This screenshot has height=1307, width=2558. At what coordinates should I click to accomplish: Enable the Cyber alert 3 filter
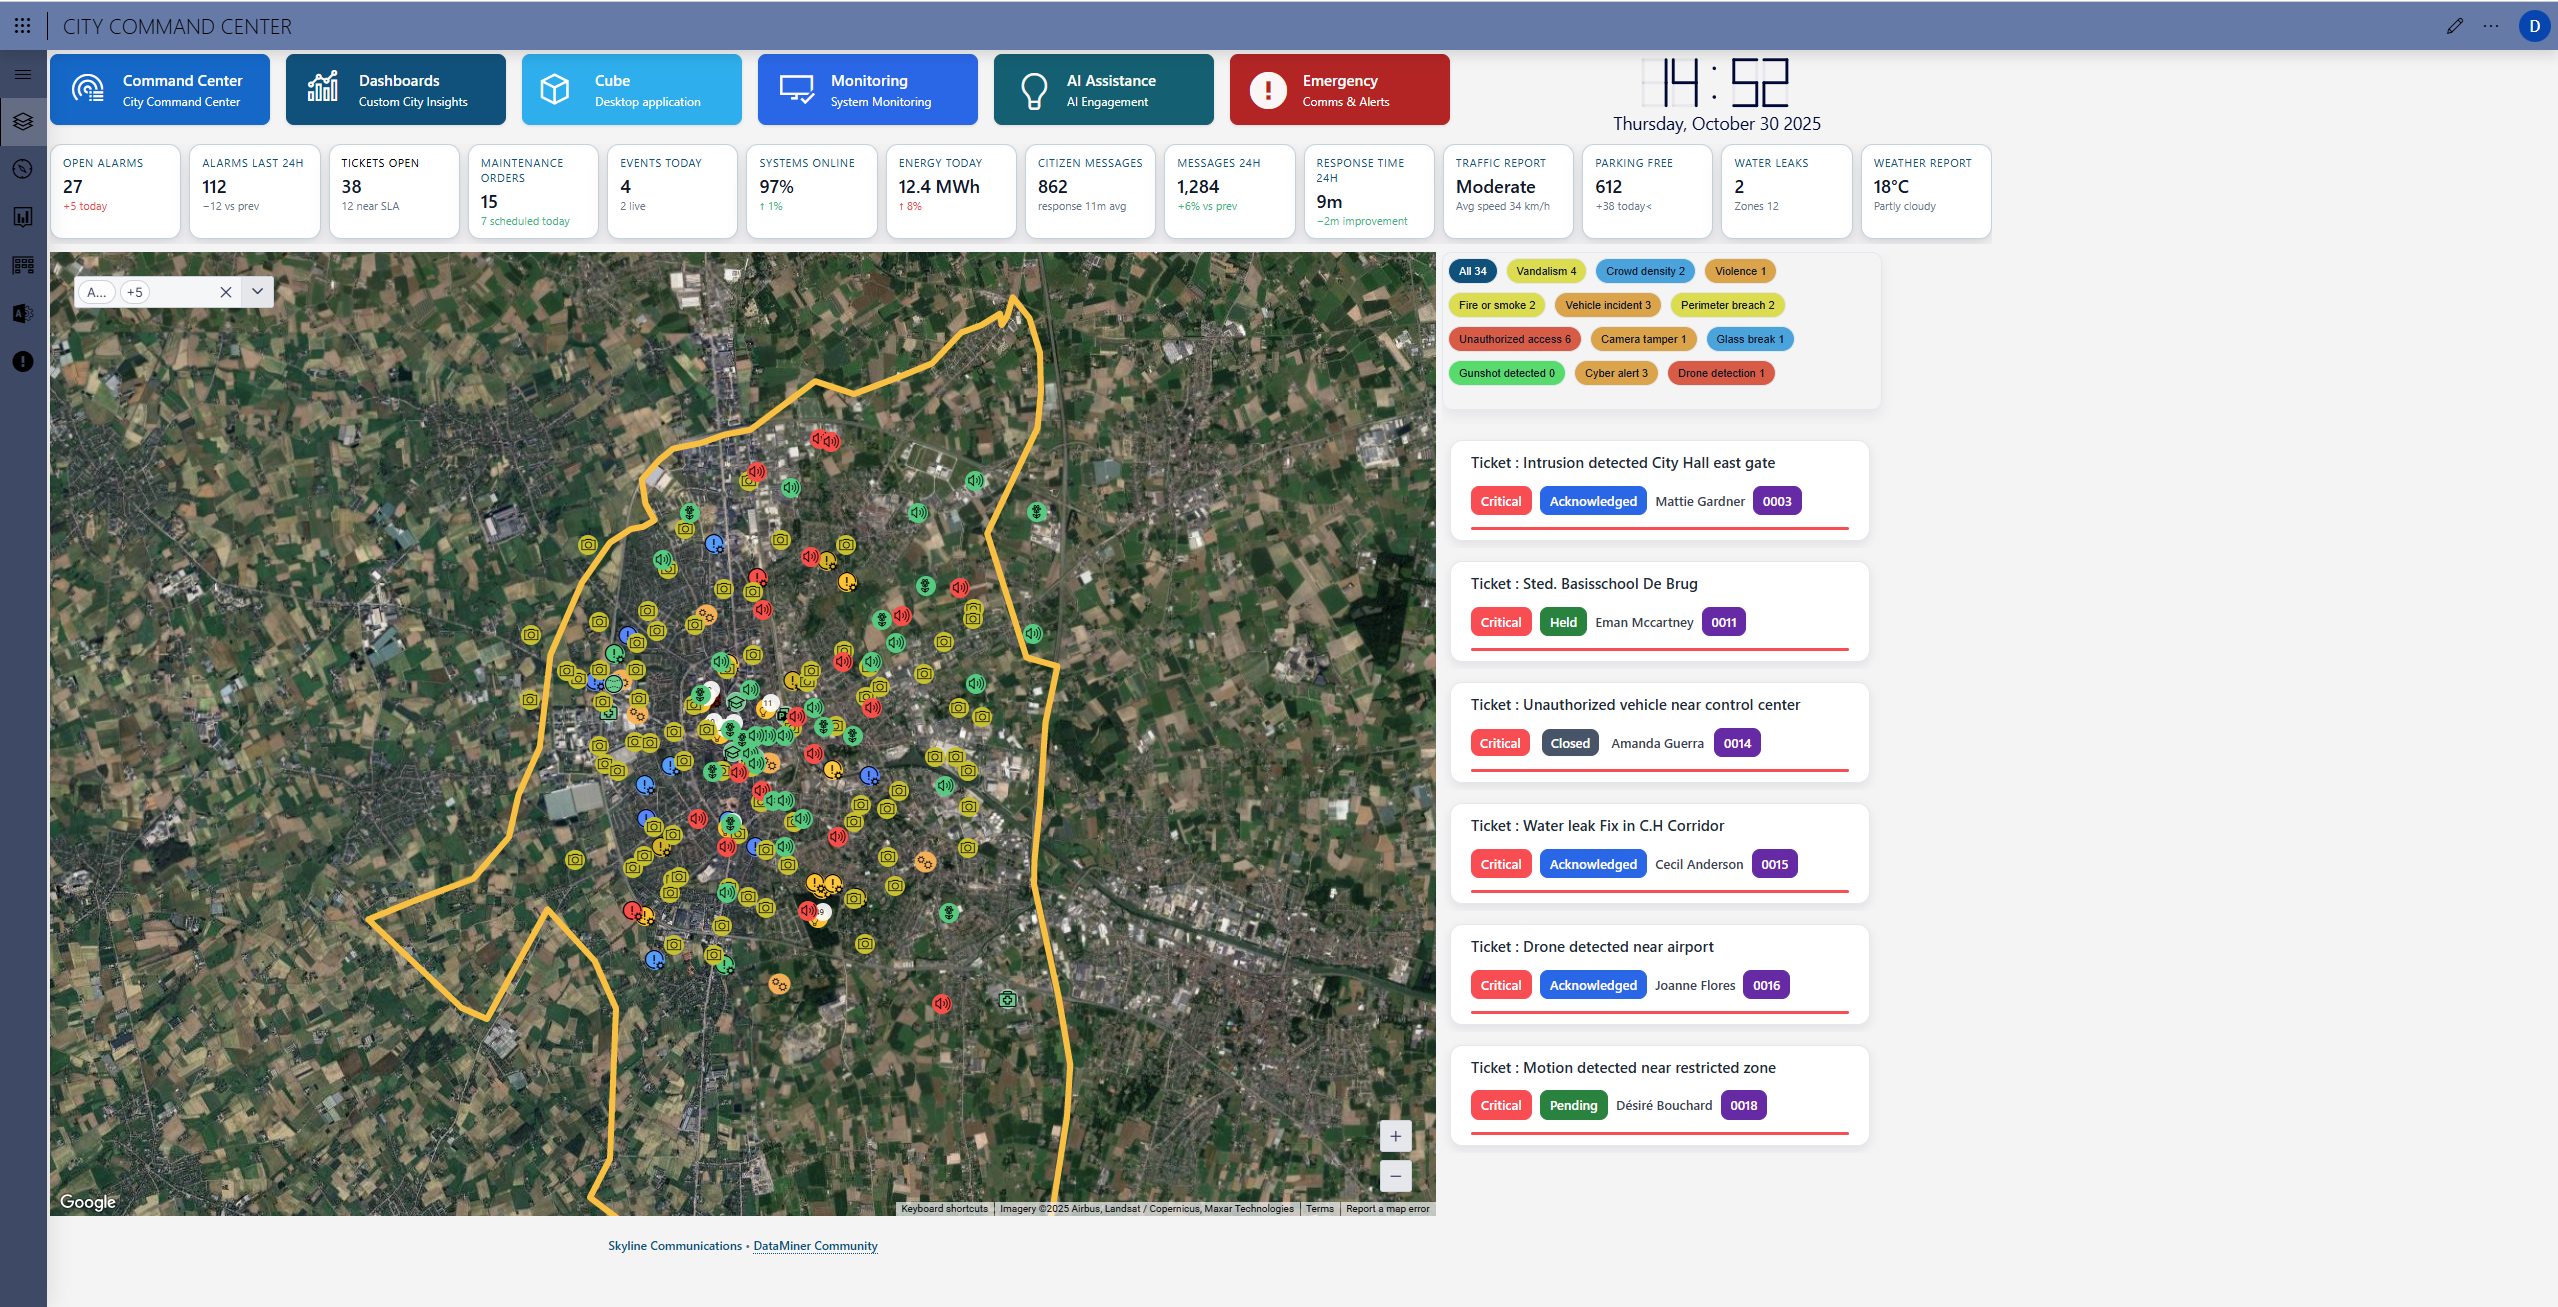[1615, 373]
